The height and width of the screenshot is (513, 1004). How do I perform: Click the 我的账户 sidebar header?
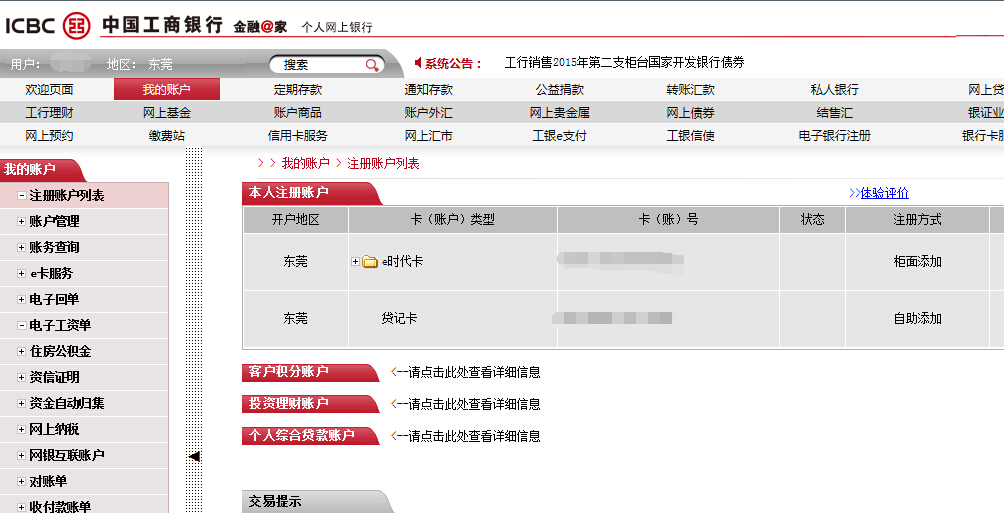[x=42, y=170]
